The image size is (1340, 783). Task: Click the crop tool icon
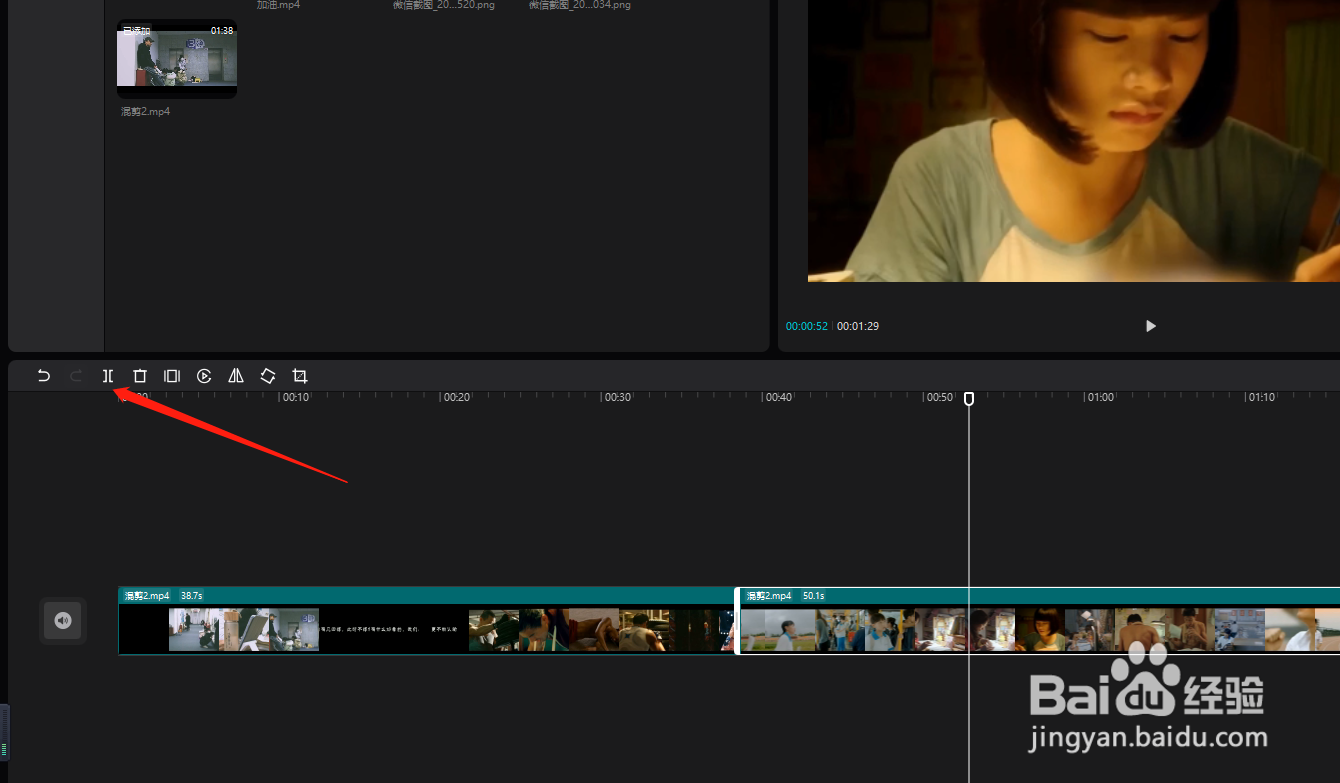pos(300,376)
